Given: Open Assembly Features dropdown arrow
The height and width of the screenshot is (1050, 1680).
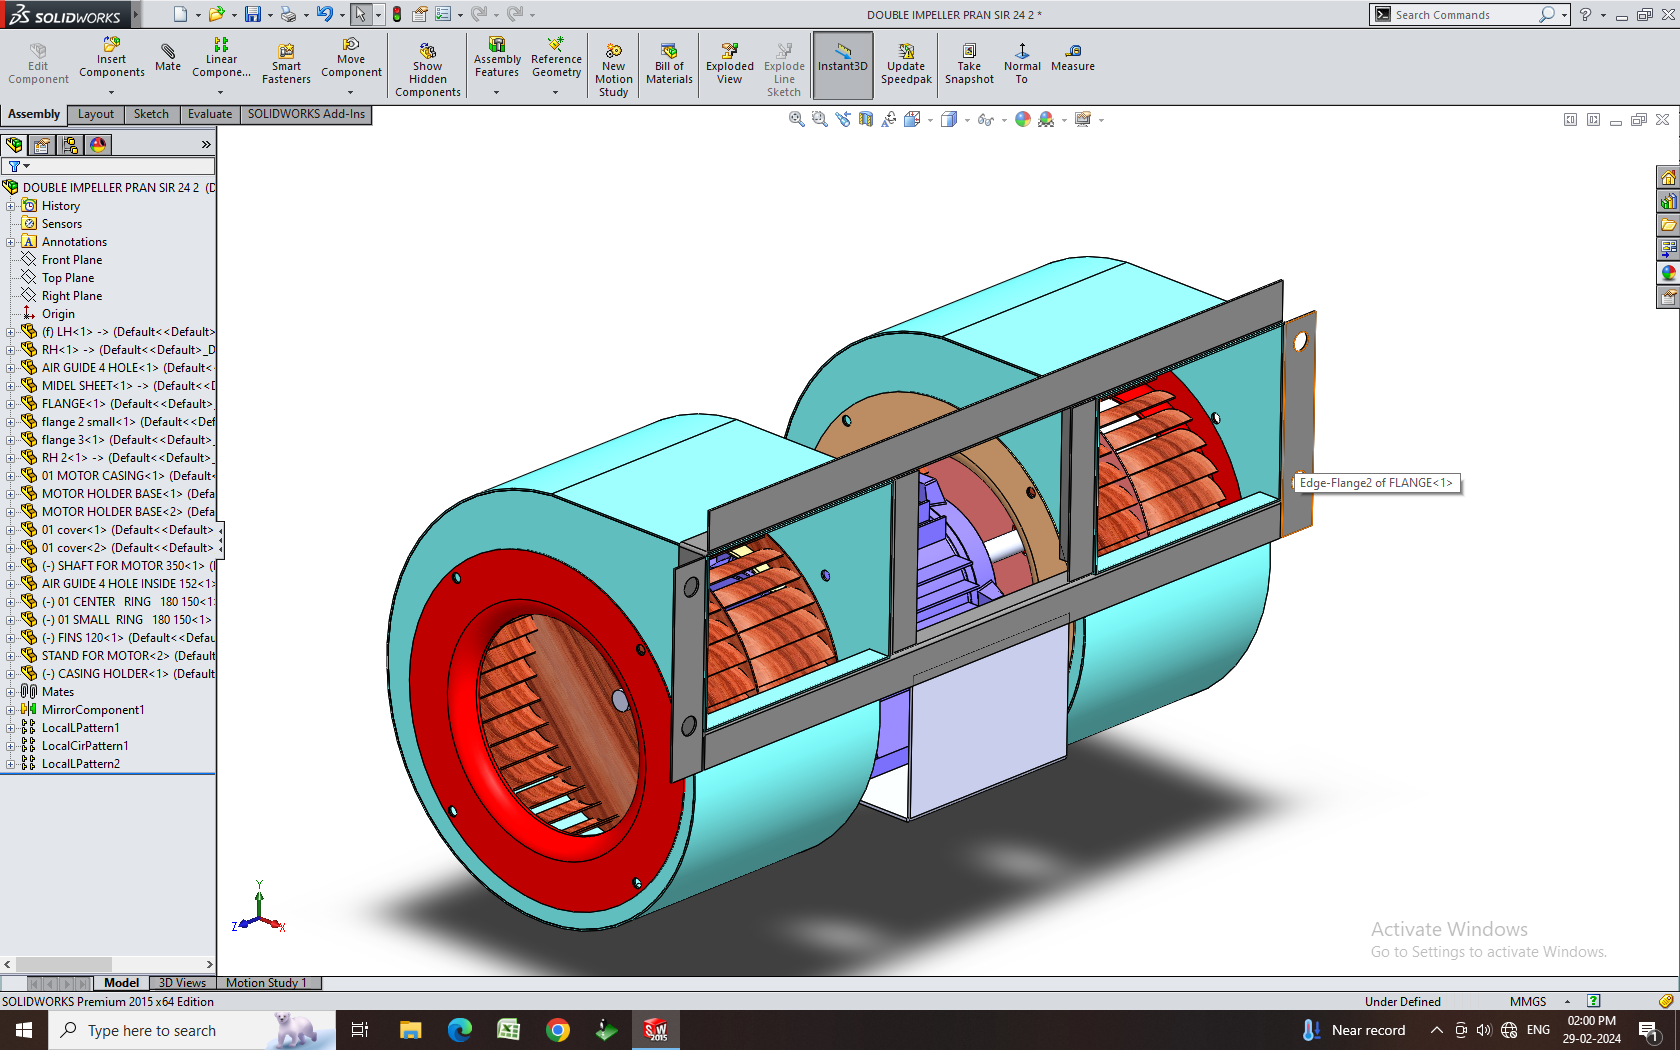Looking at the screenshot, I should pyautogui.click(x=496, y=93).
